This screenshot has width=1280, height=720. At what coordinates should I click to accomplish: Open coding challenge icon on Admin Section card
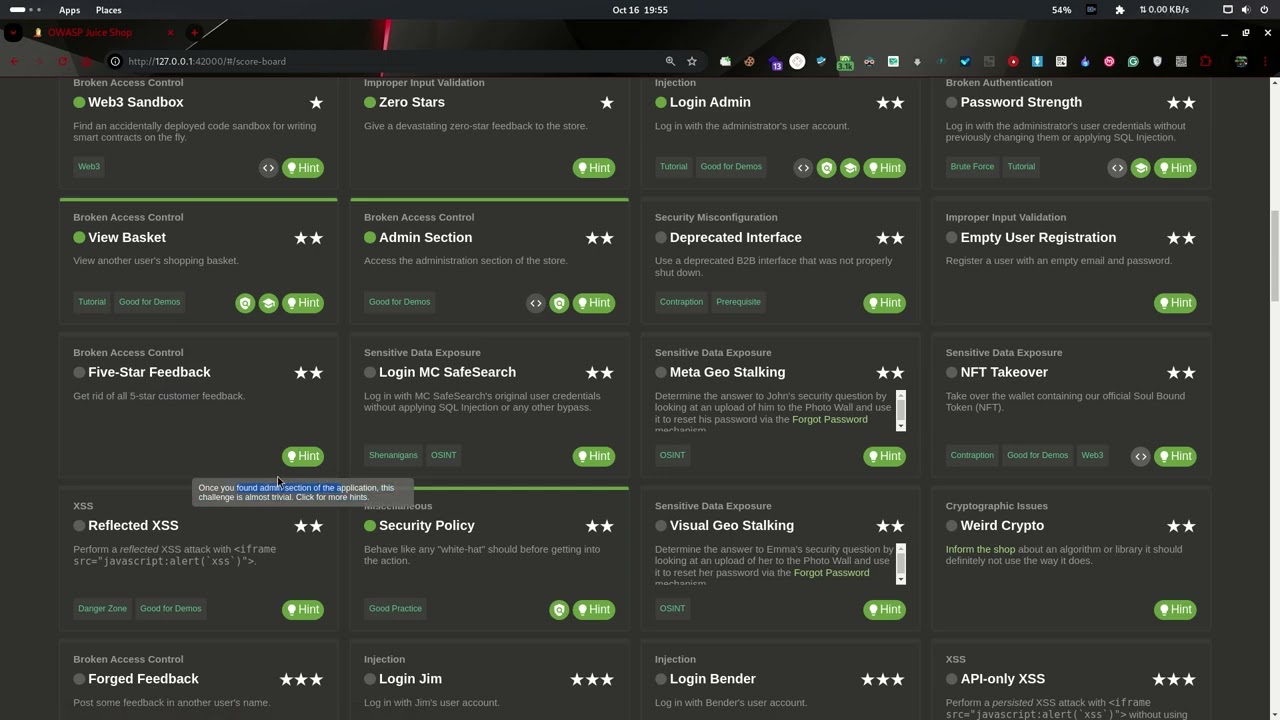pos(536,303)
